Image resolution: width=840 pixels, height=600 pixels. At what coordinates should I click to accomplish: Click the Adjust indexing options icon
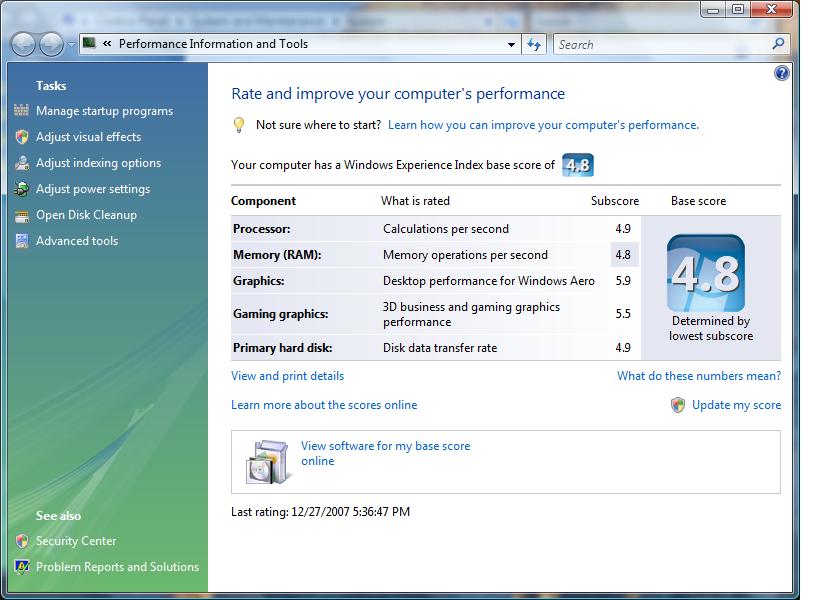[x=22, y=163]
